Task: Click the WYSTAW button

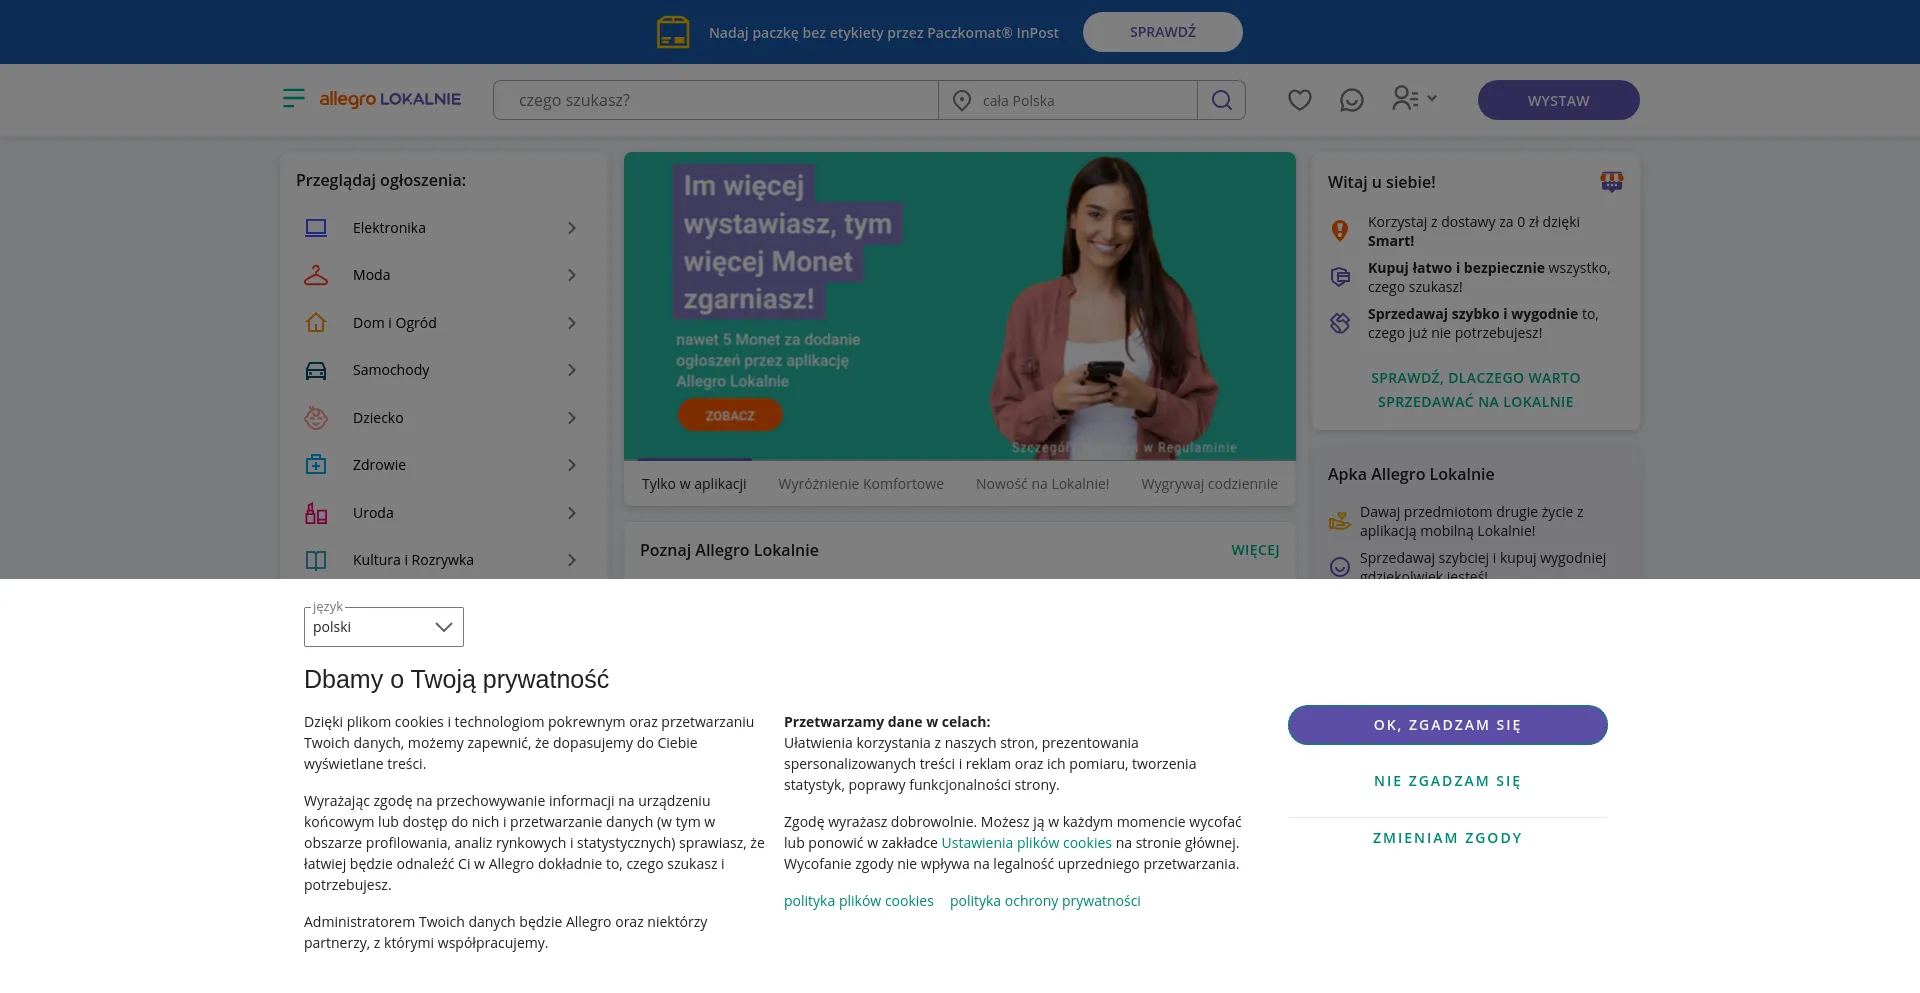Action: 1558,100
